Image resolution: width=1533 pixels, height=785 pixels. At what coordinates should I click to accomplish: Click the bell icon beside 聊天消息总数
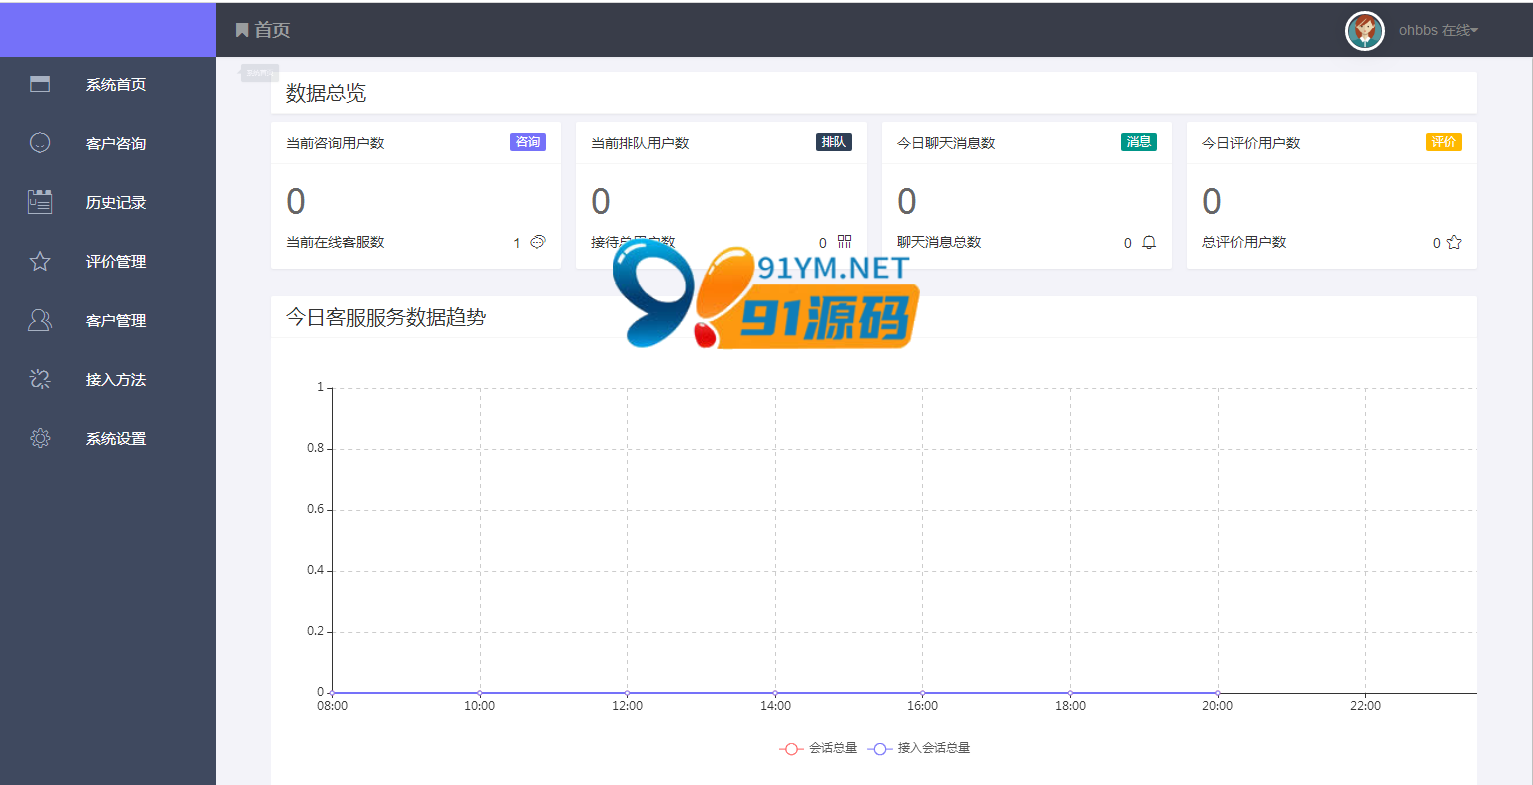coord(1149,242)
